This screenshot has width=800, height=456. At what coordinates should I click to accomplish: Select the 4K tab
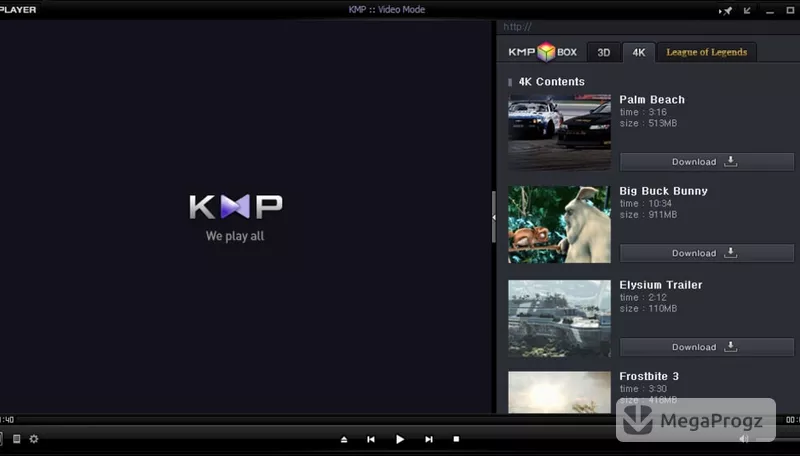pyautogui.click(x=639, y=53)
